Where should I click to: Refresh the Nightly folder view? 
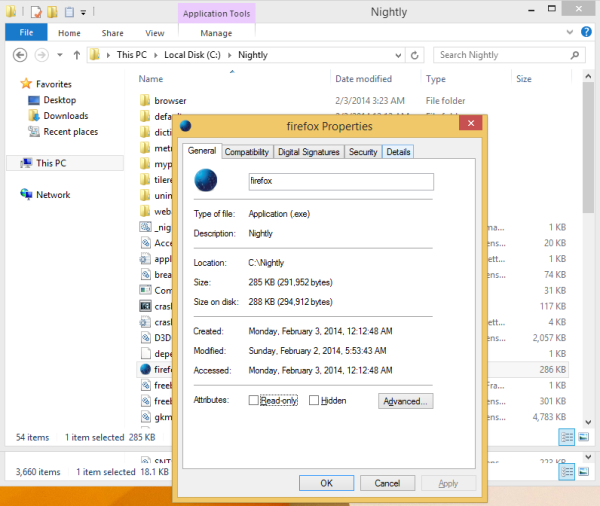414,55
